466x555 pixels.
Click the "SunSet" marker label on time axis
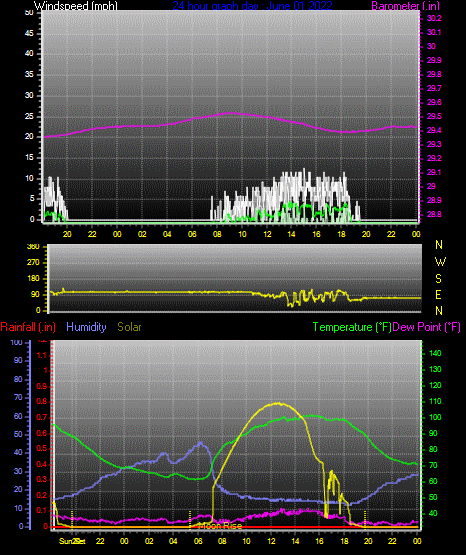pyautogui.click(x=72, y=541)
